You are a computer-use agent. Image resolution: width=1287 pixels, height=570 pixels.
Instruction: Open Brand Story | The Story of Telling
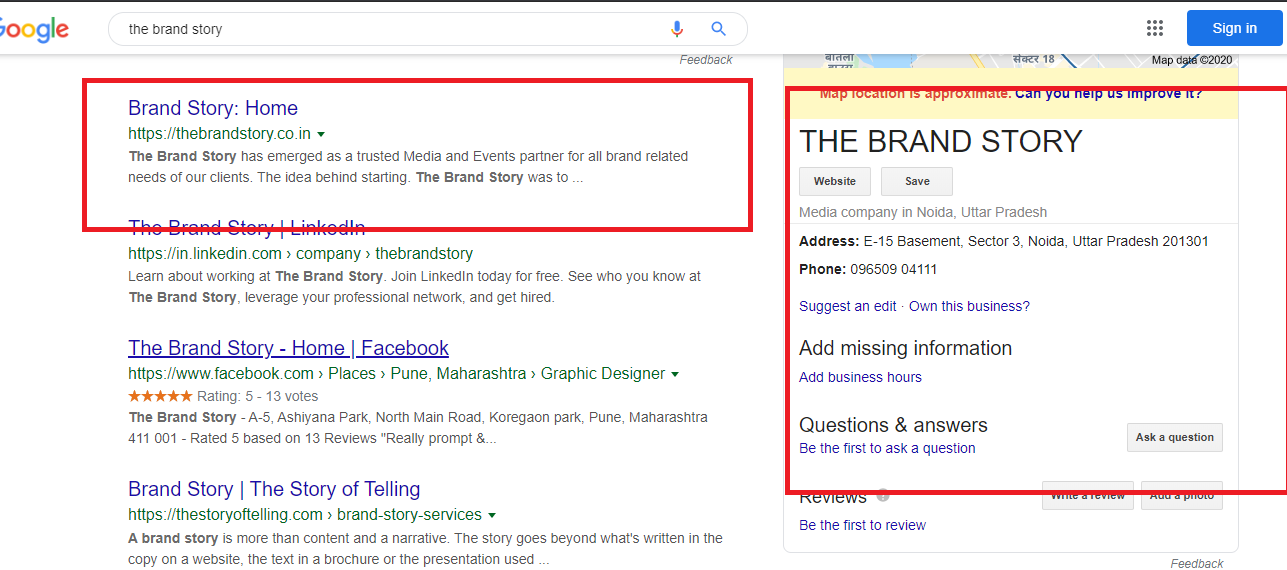point(274,489)
